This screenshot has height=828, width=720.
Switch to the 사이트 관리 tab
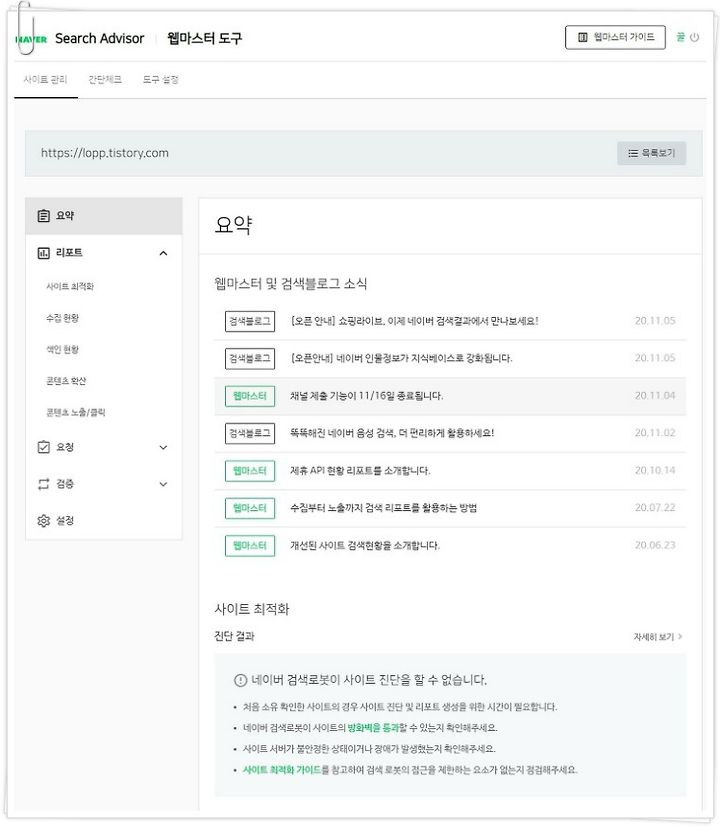[x=45, y=80]
